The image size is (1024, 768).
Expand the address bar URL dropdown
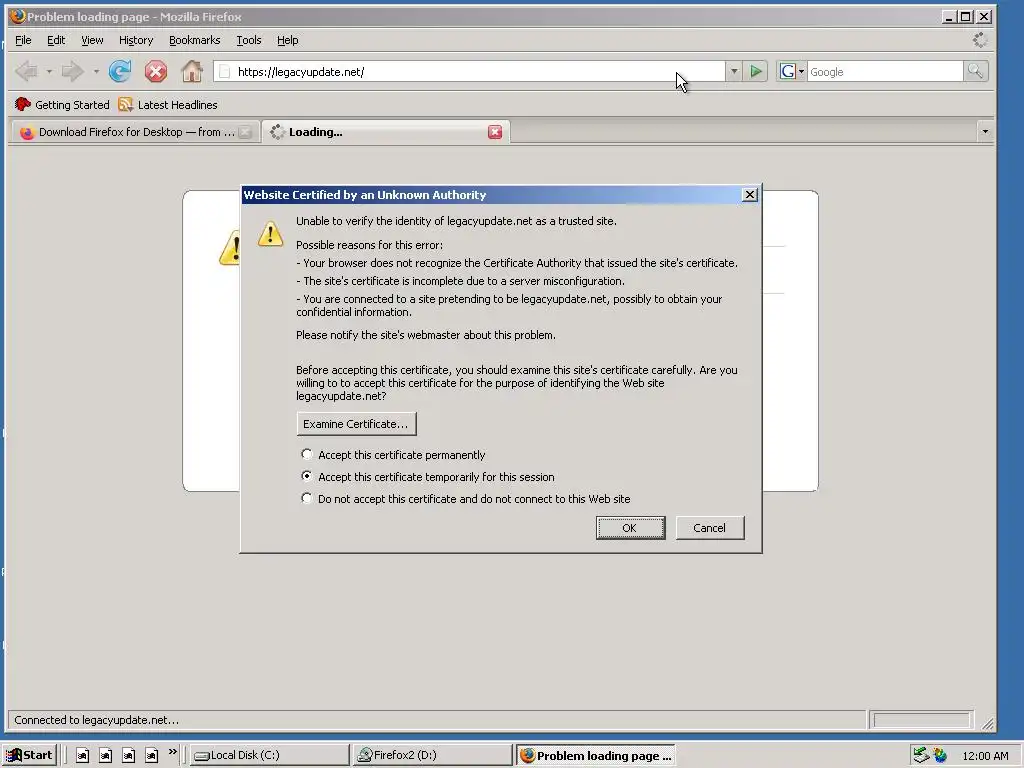734,71
